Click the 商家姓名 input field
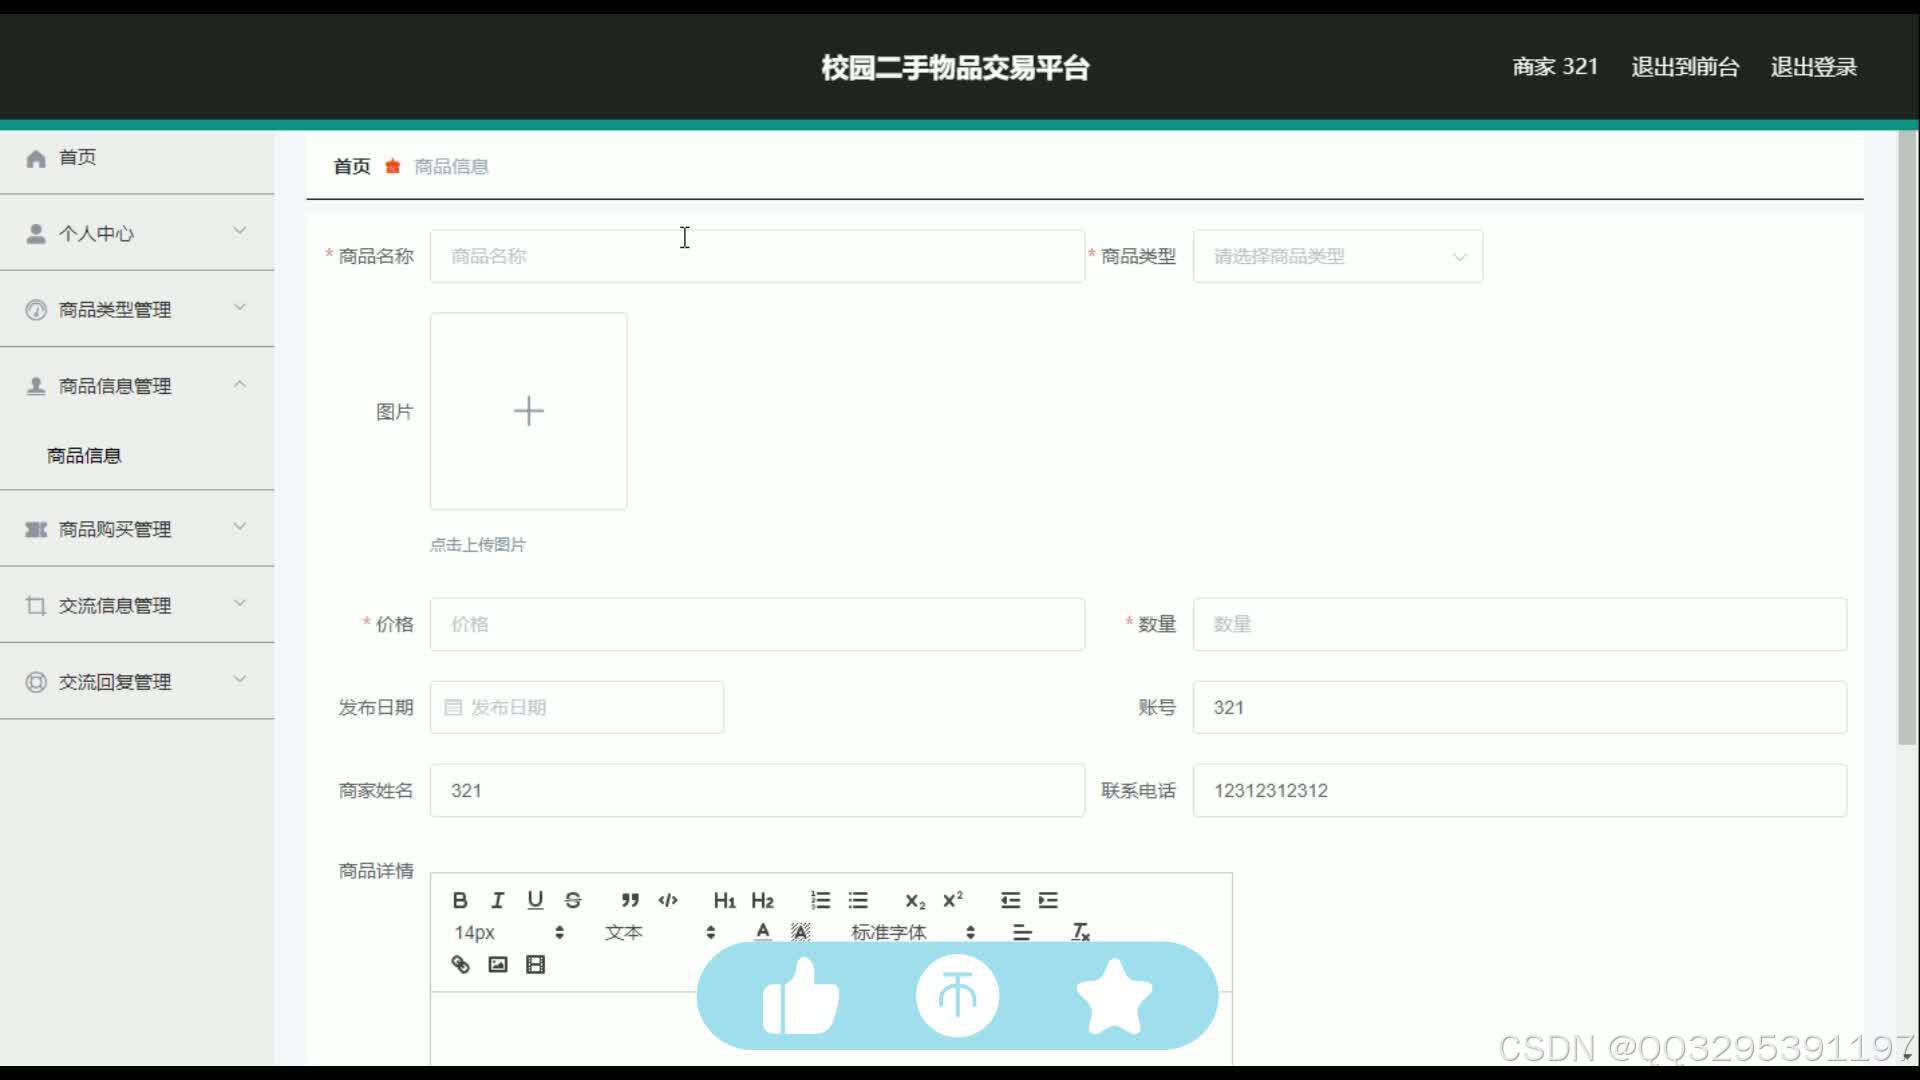 click(757, 790)
